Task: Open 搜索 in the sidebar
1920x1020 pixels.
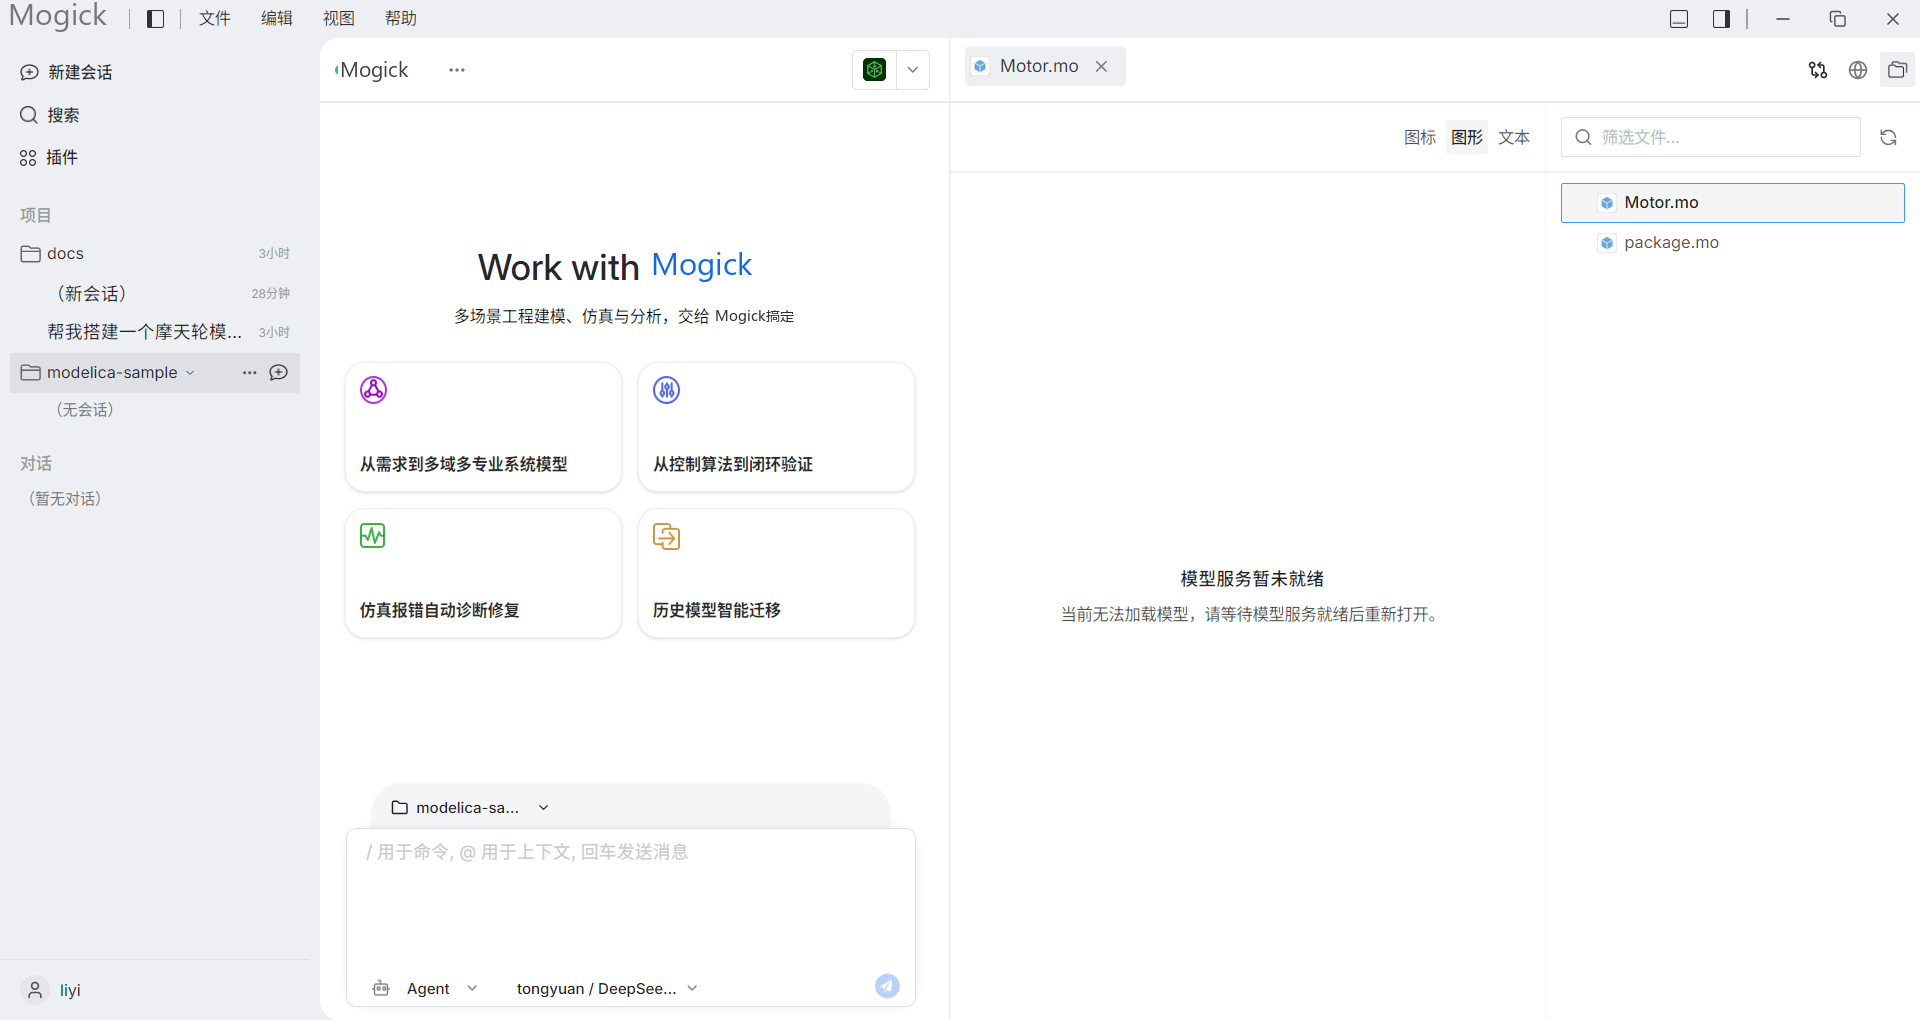Action: [x=50, y=115]
